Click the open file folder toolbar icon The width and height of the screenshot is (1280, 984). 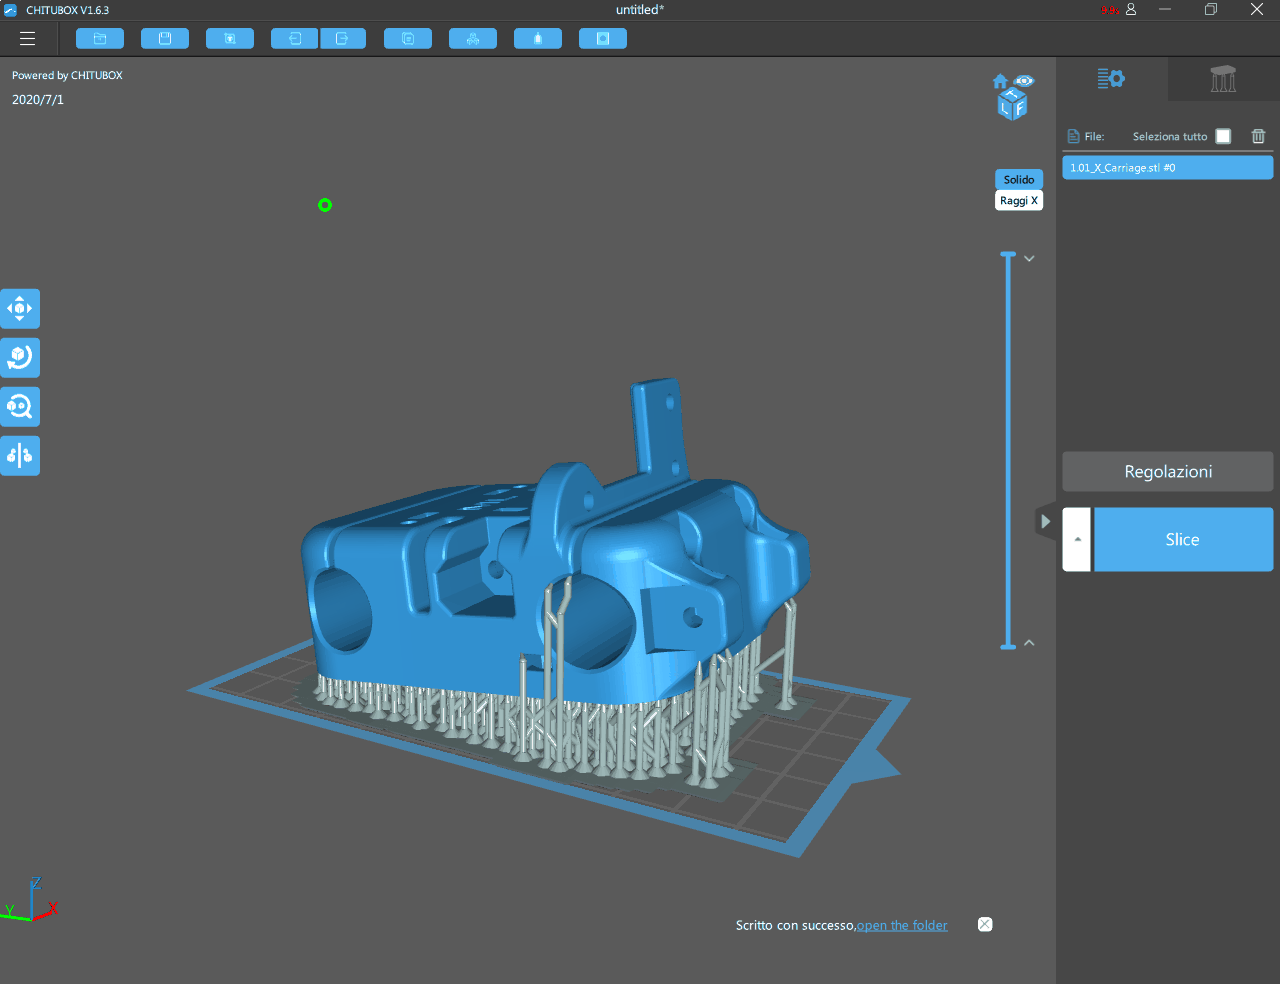(100, 38)
